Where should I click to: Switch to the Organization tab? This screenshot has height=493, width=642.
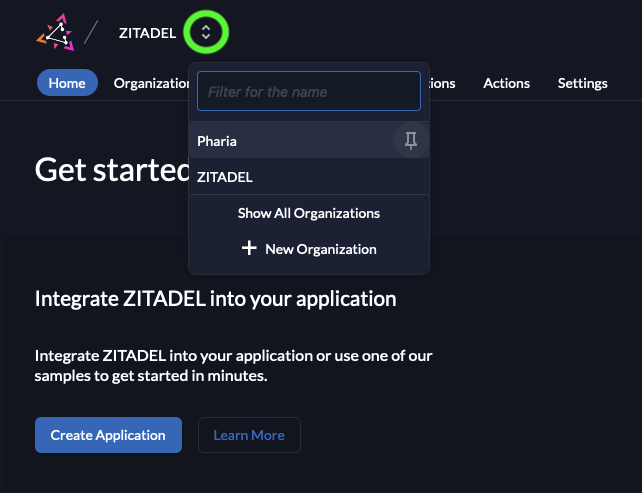151,83
